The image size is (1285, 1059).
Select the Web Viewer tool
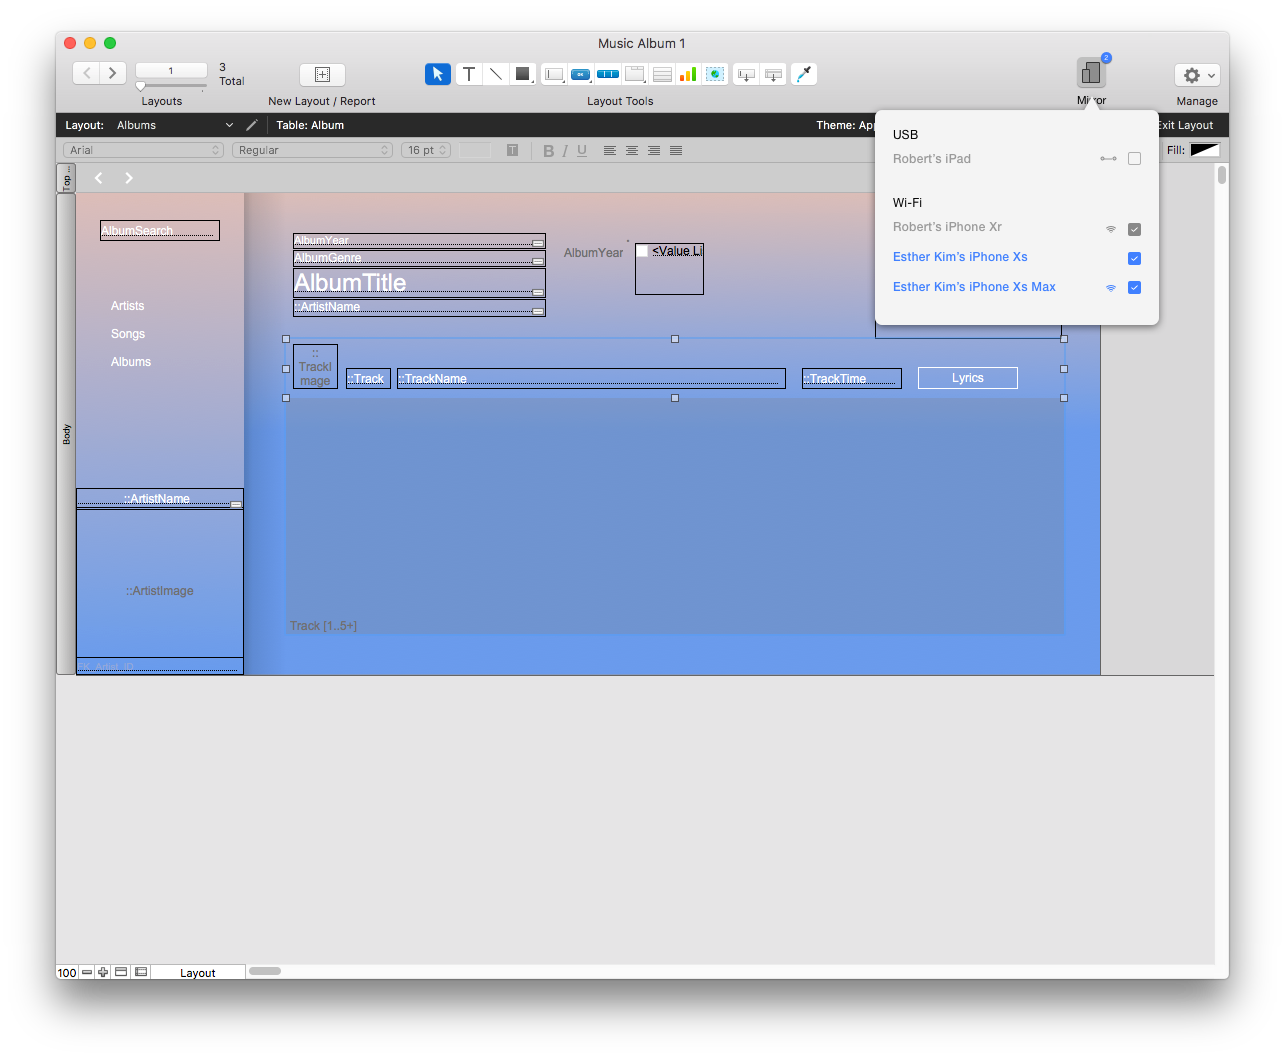714,74
